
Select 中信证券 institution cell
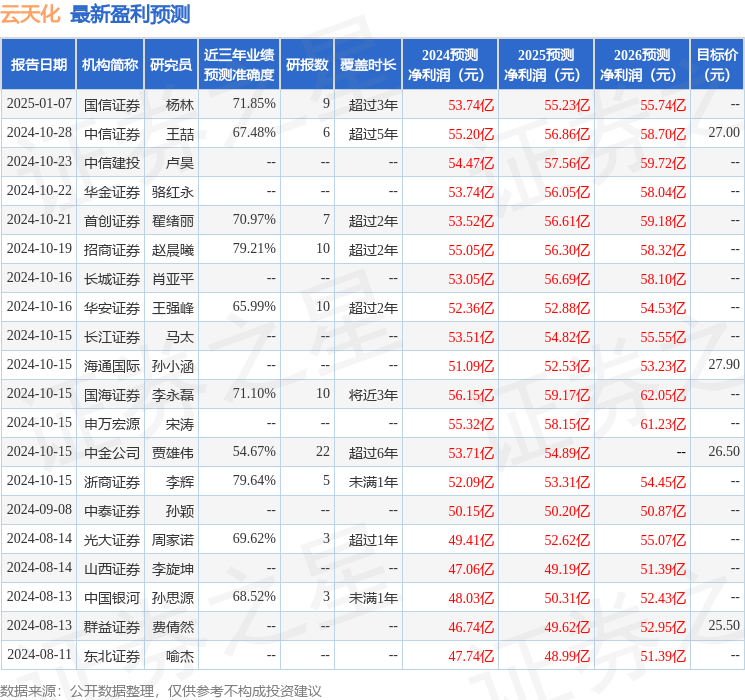112,134
